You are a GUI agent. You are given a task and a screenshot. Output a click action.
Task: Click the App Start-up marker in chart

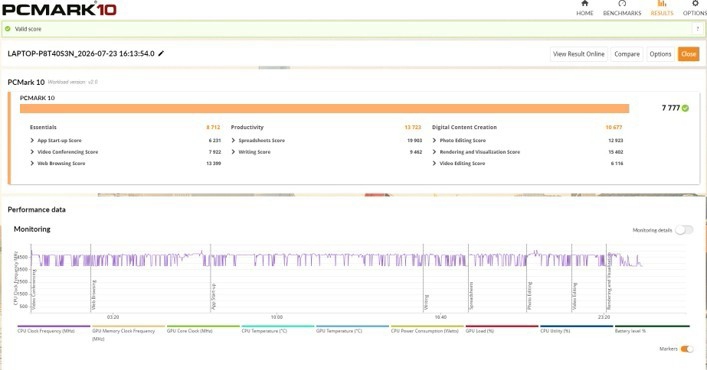coord(214,297)
